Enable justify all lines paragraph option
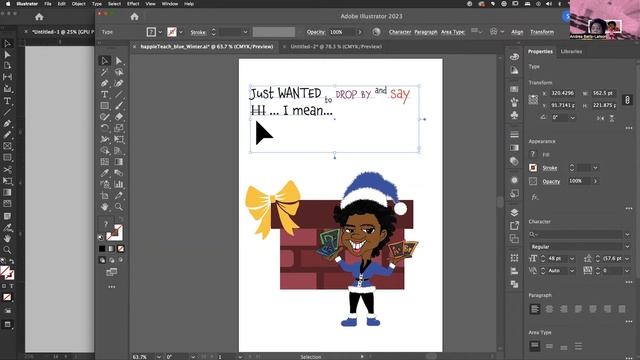 [622, 309]
